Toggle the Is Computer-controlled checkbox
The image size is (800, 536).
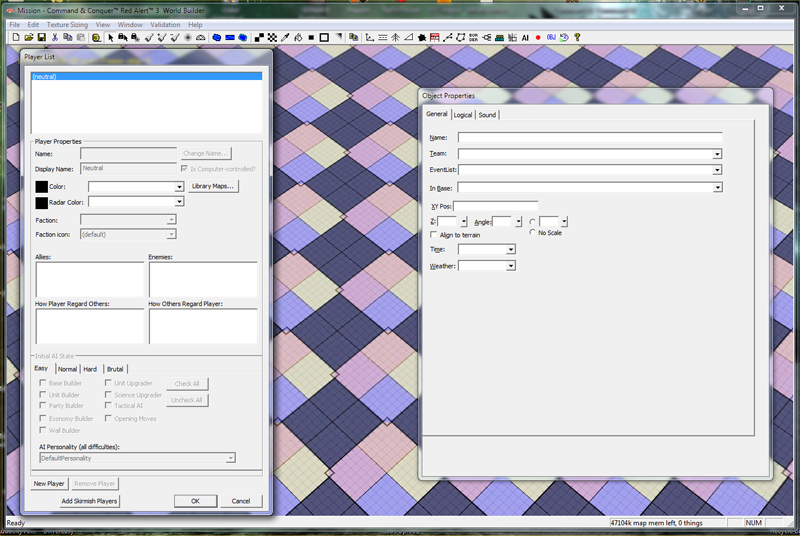(184, 169)
